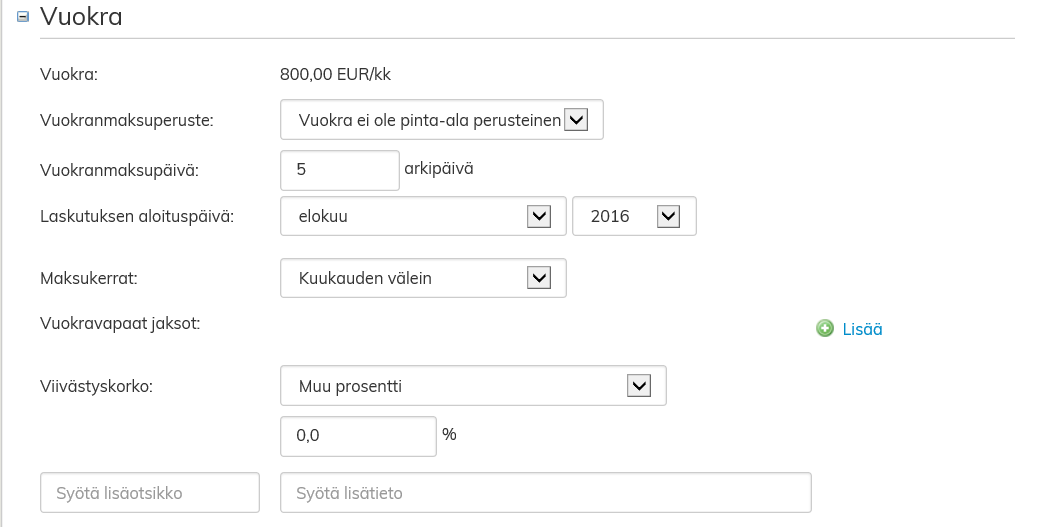Click the Lisää link text

pos(862,329)
